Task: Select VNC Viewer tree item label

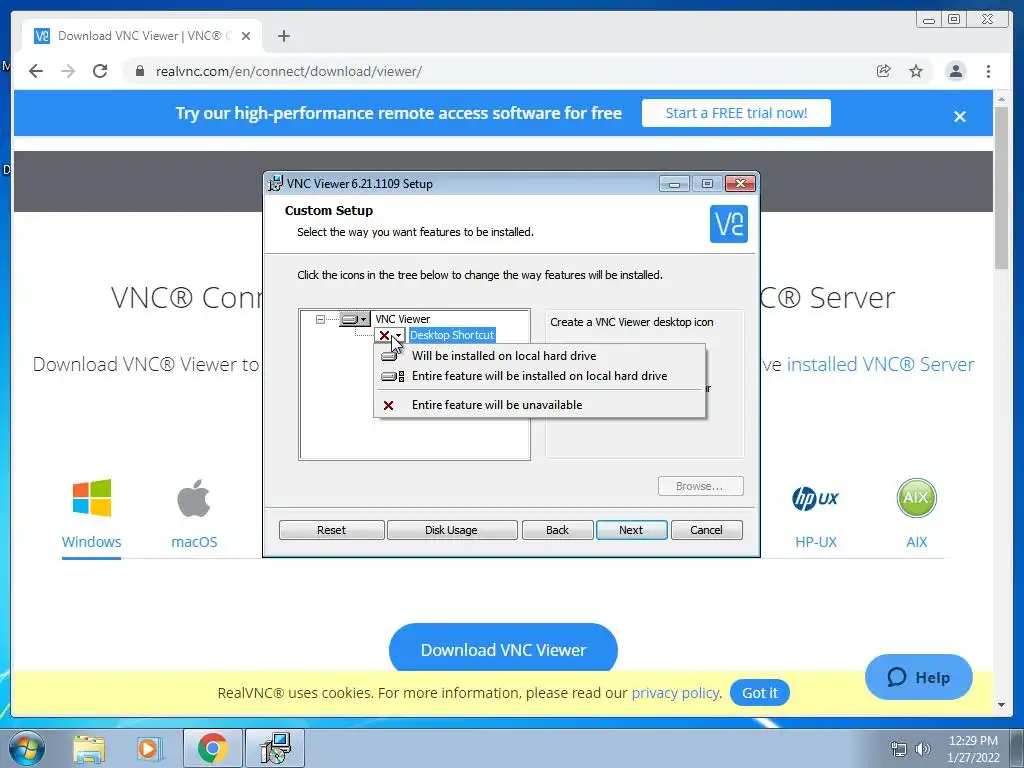Action: coord(402,319)
